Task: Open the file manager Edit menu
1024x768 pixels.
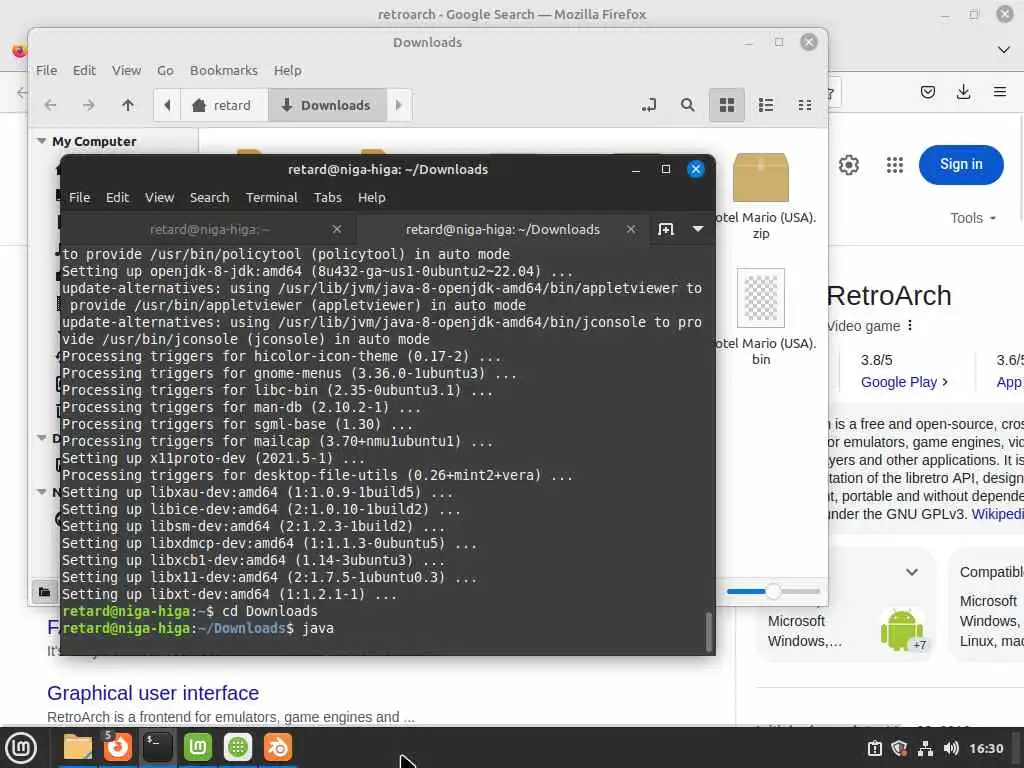Action: pyautogui.click(x=84, y=71)
